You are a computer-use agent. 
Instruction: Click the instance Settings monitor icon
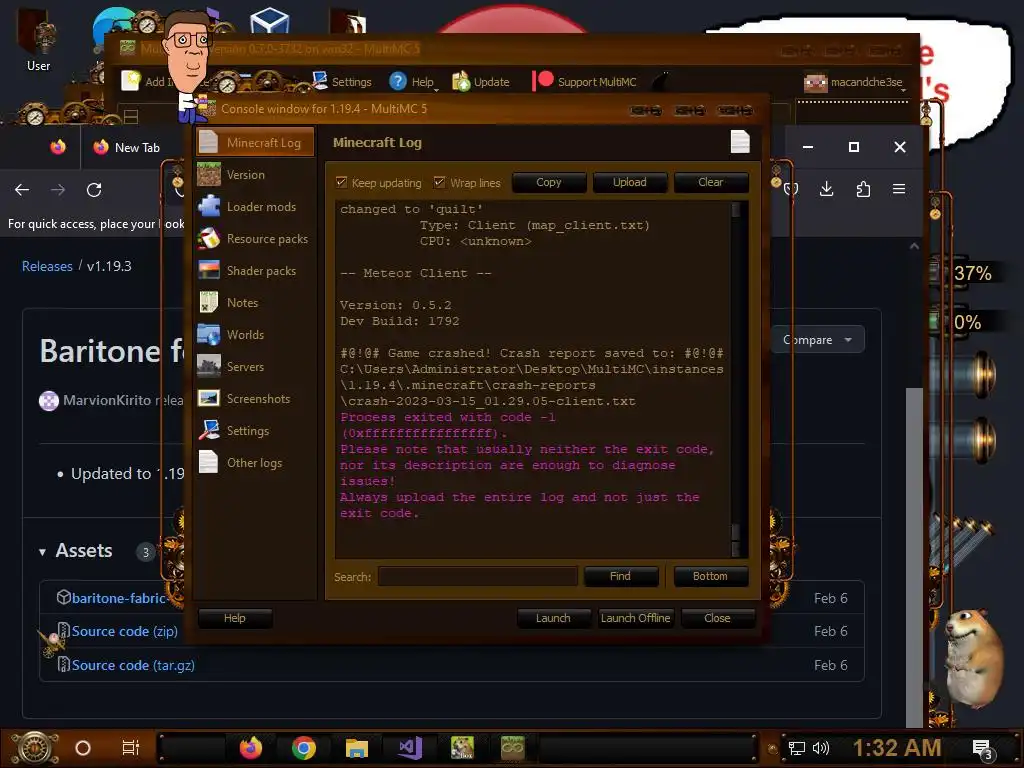209,430
